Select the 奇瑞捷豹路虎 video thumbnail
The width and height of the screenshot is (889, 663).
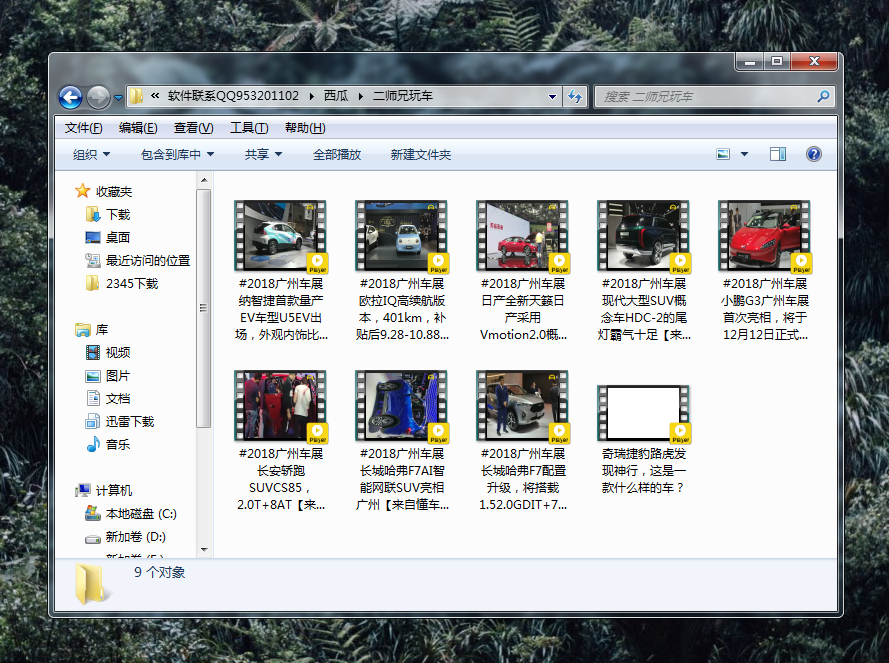tap(643, 413)
